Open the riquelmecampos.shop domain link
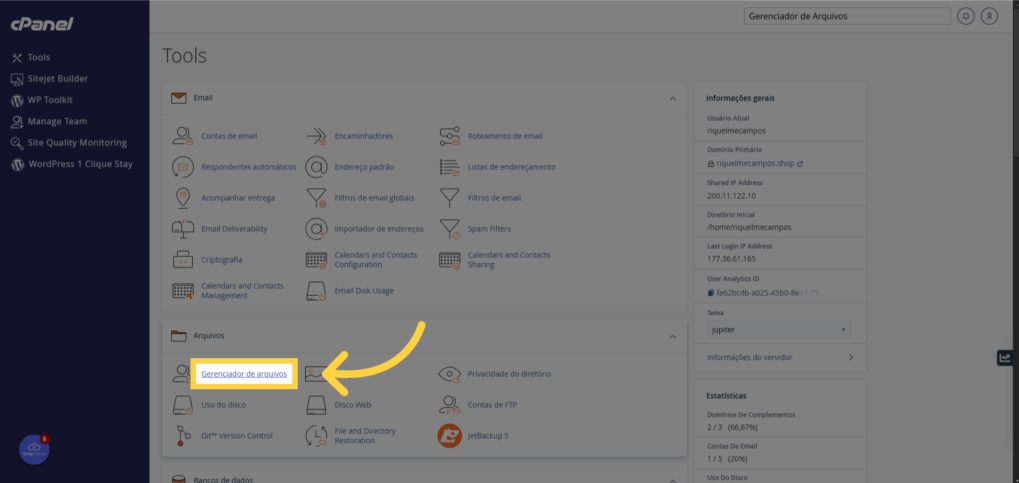 [x=755, y=164]
